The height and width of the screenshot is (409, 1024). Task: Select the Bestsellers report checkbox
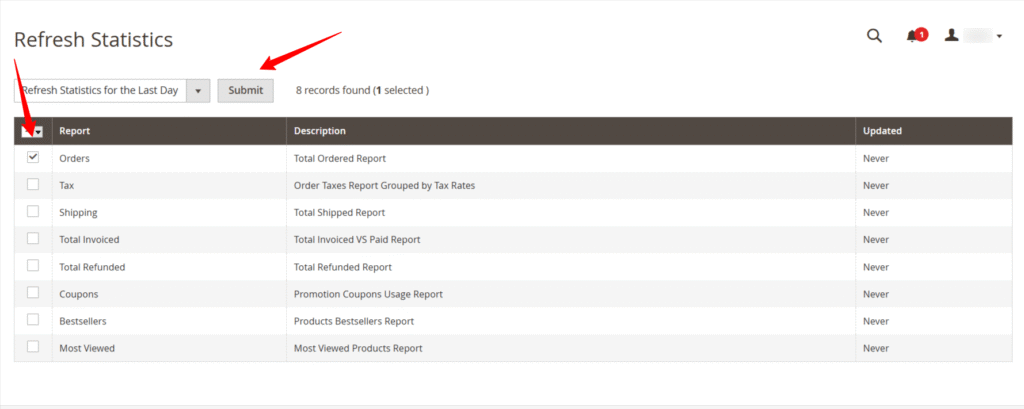[x=33, y=320]
